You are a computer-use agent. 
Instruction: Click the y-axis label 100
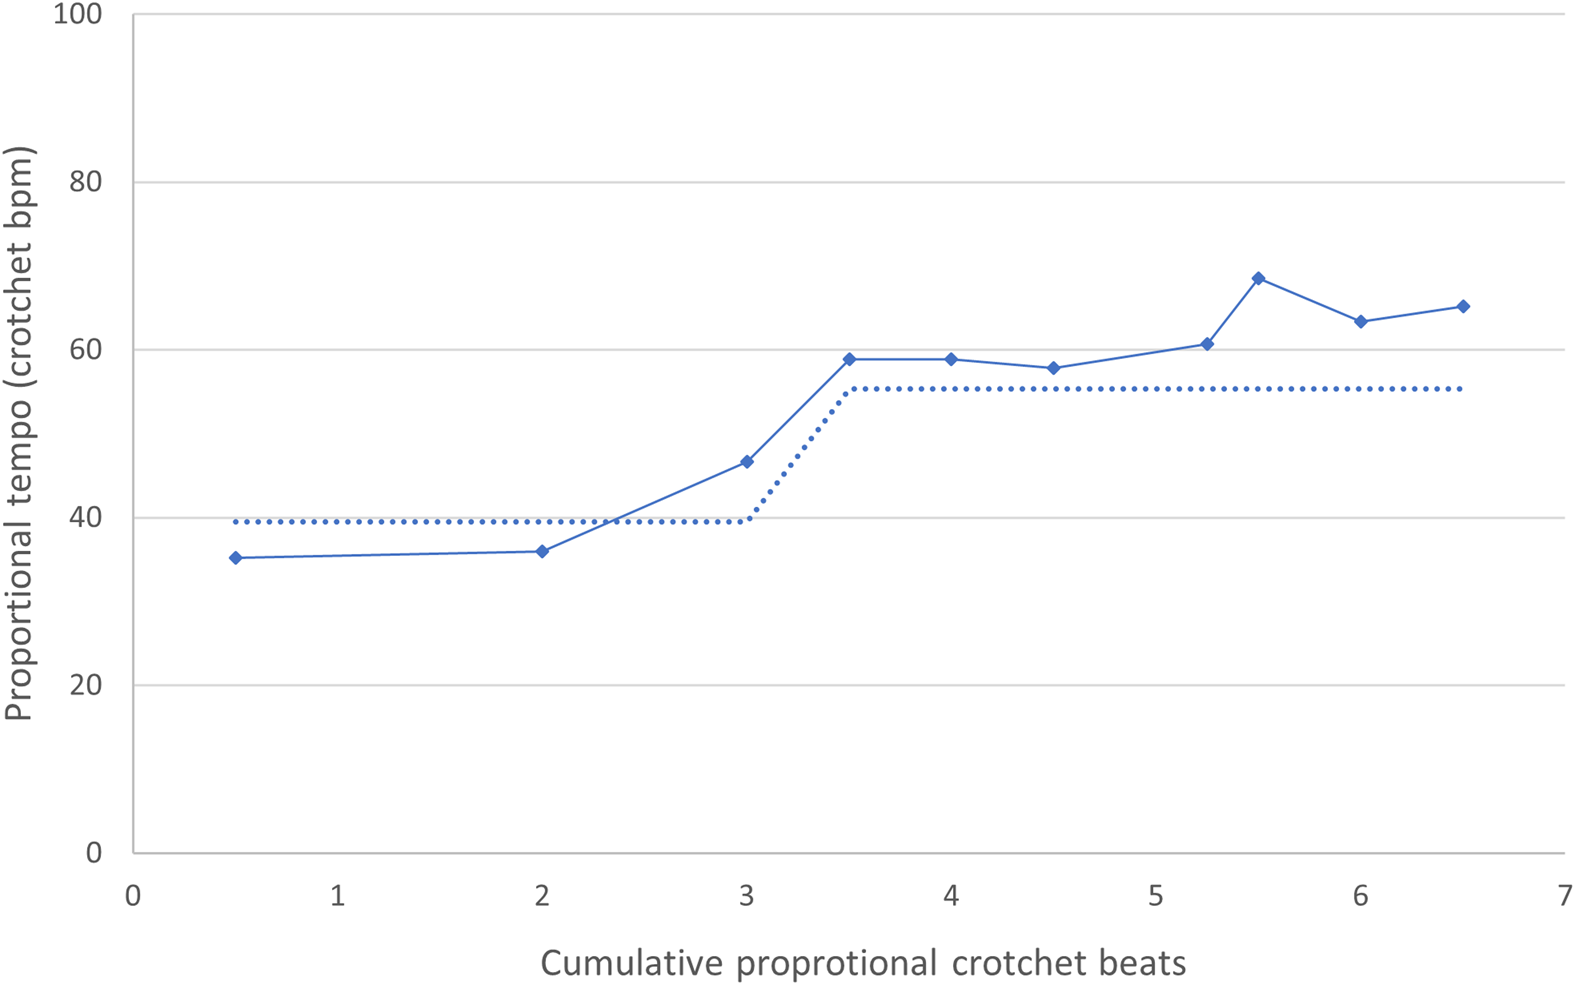click(x=79, y=15)
